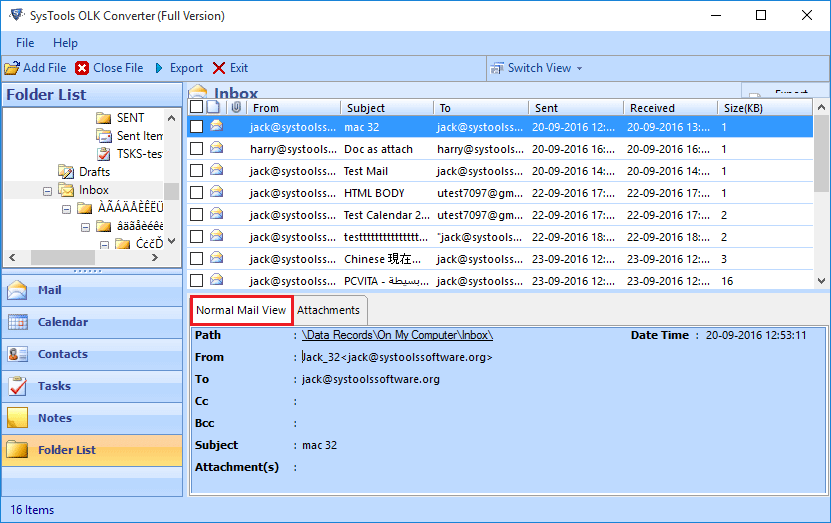831x523 pixels.
Task: Switch to the Attachments tab
Action: coord(329,311)
